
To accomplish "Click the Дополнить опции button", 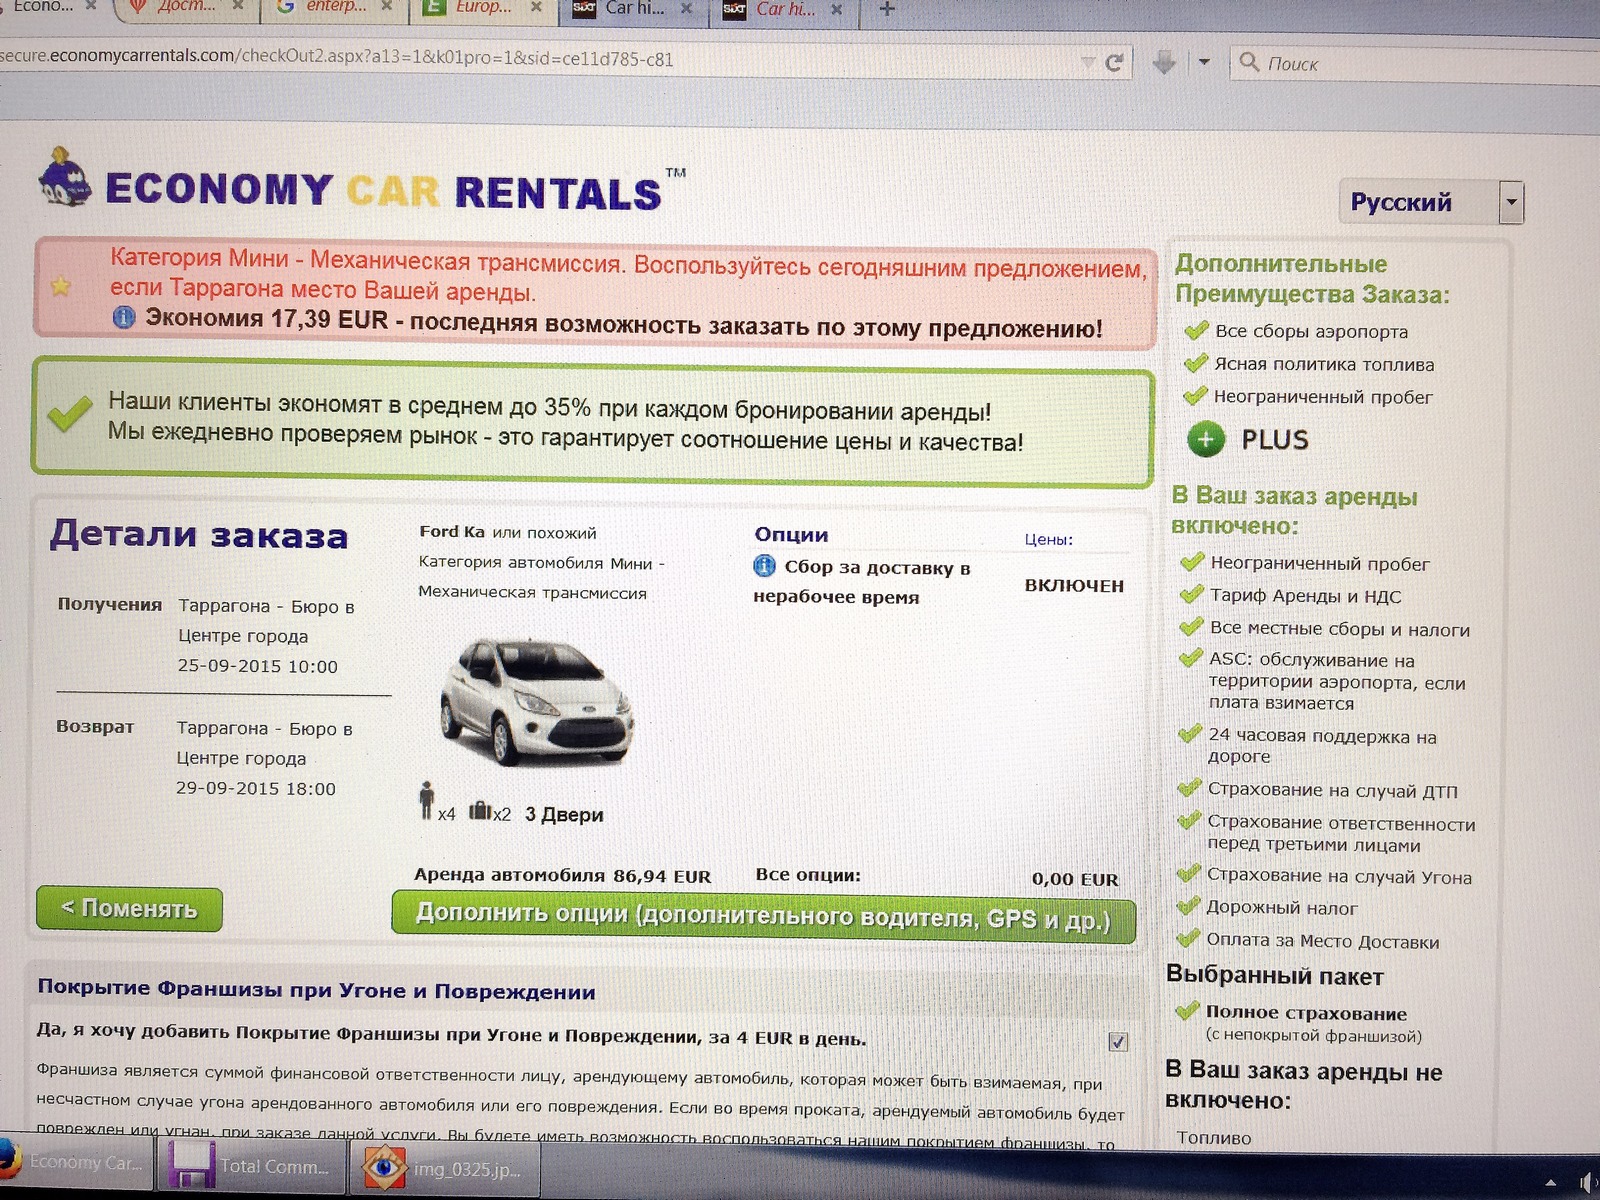I will [x=763, y=916].
